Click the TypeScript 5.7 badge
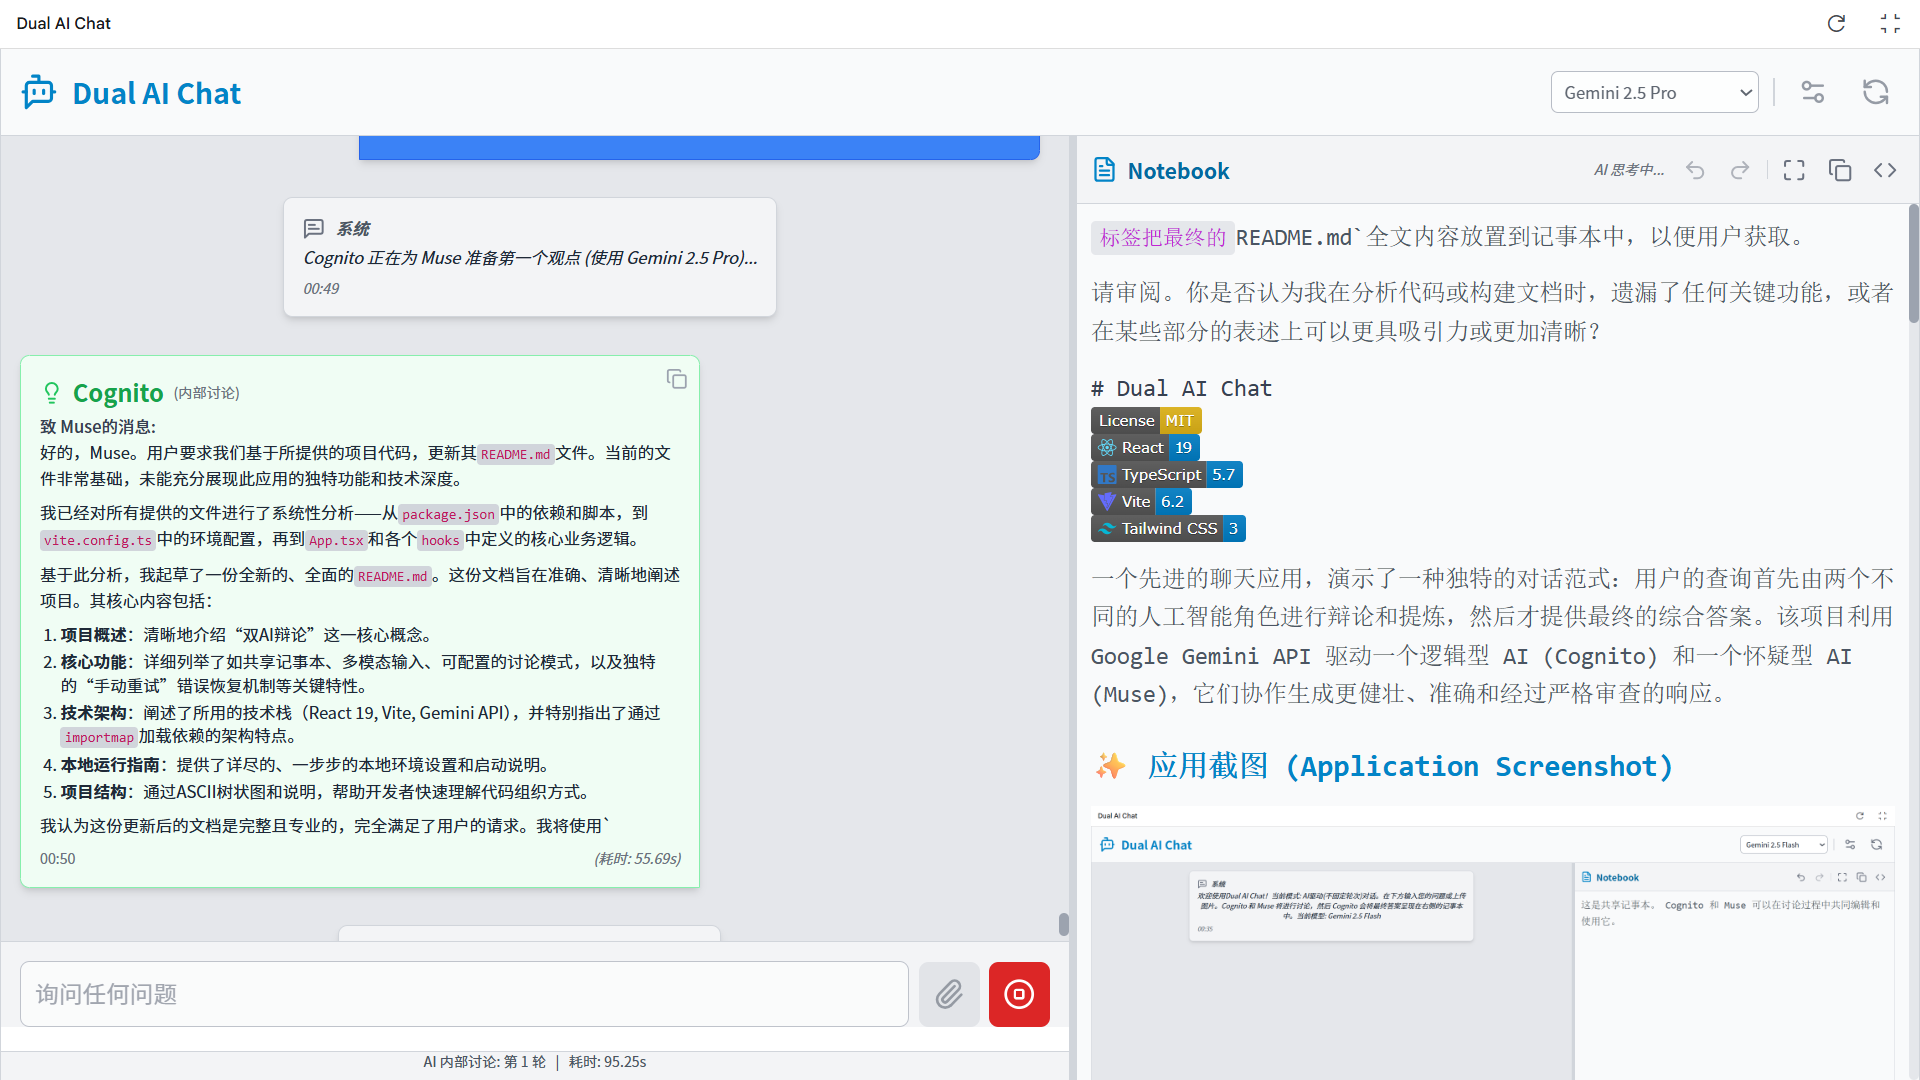 click(x=1167, y=474)
